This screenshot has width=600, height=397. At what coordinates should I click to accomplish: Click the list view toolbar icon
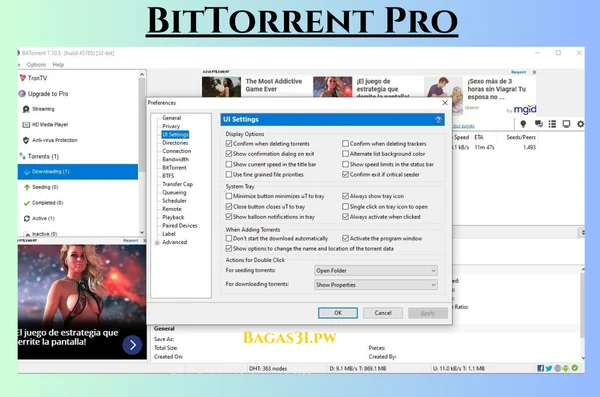(x=552, y=124)
